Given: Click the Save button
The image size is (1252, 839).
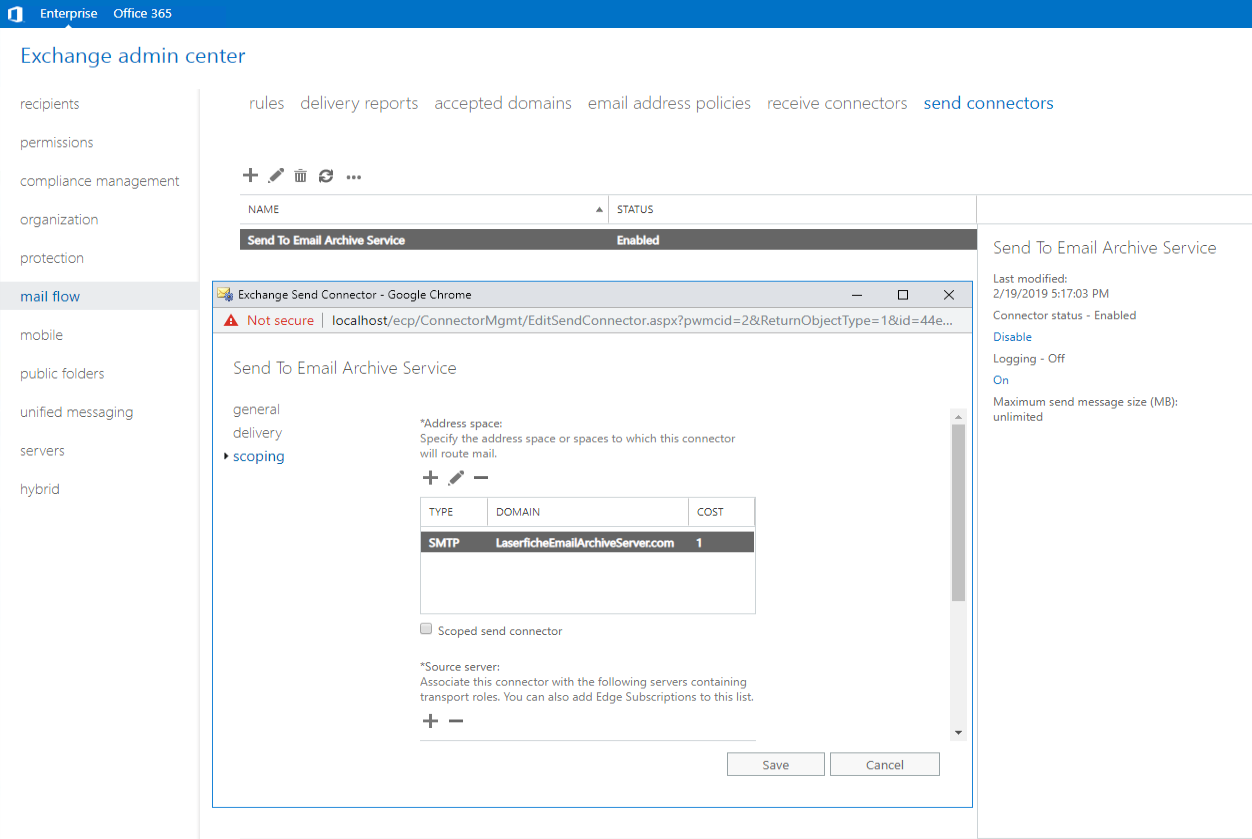Looking at the screenshot, I should point(776,765).
